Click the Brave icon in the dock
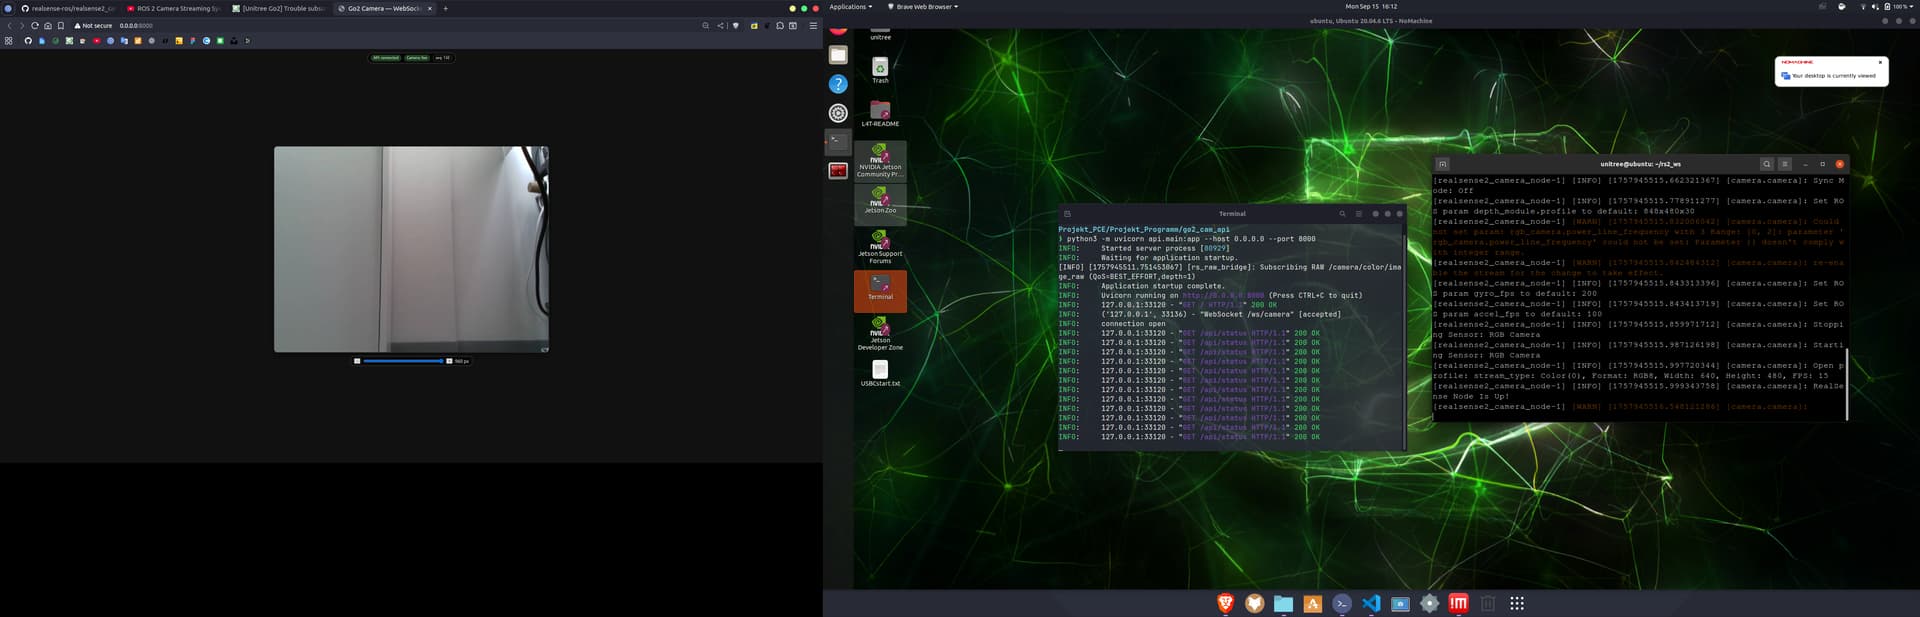Screen dimensions: 1920x617 [1225, 603]
